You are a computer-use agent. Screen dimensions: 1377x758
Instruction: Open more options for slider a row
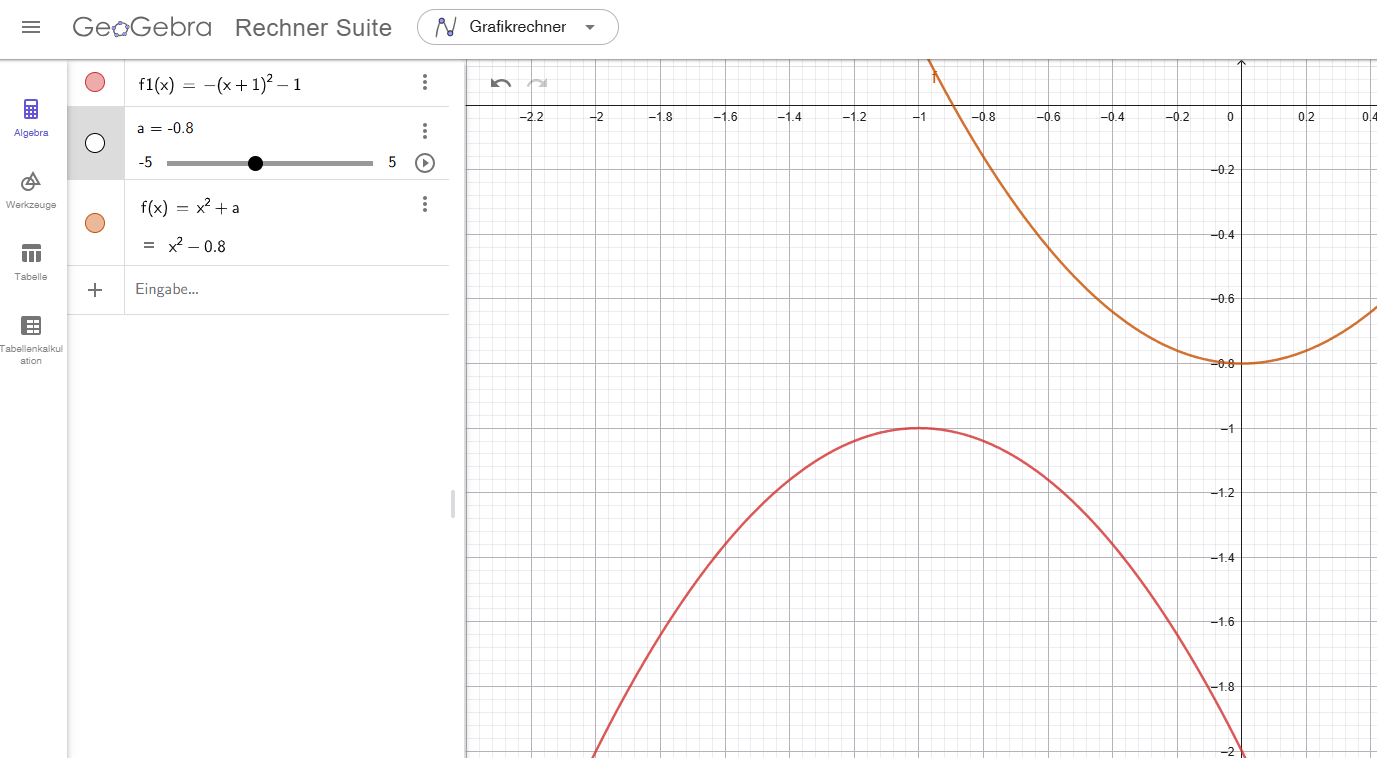(x=425, y=131)
